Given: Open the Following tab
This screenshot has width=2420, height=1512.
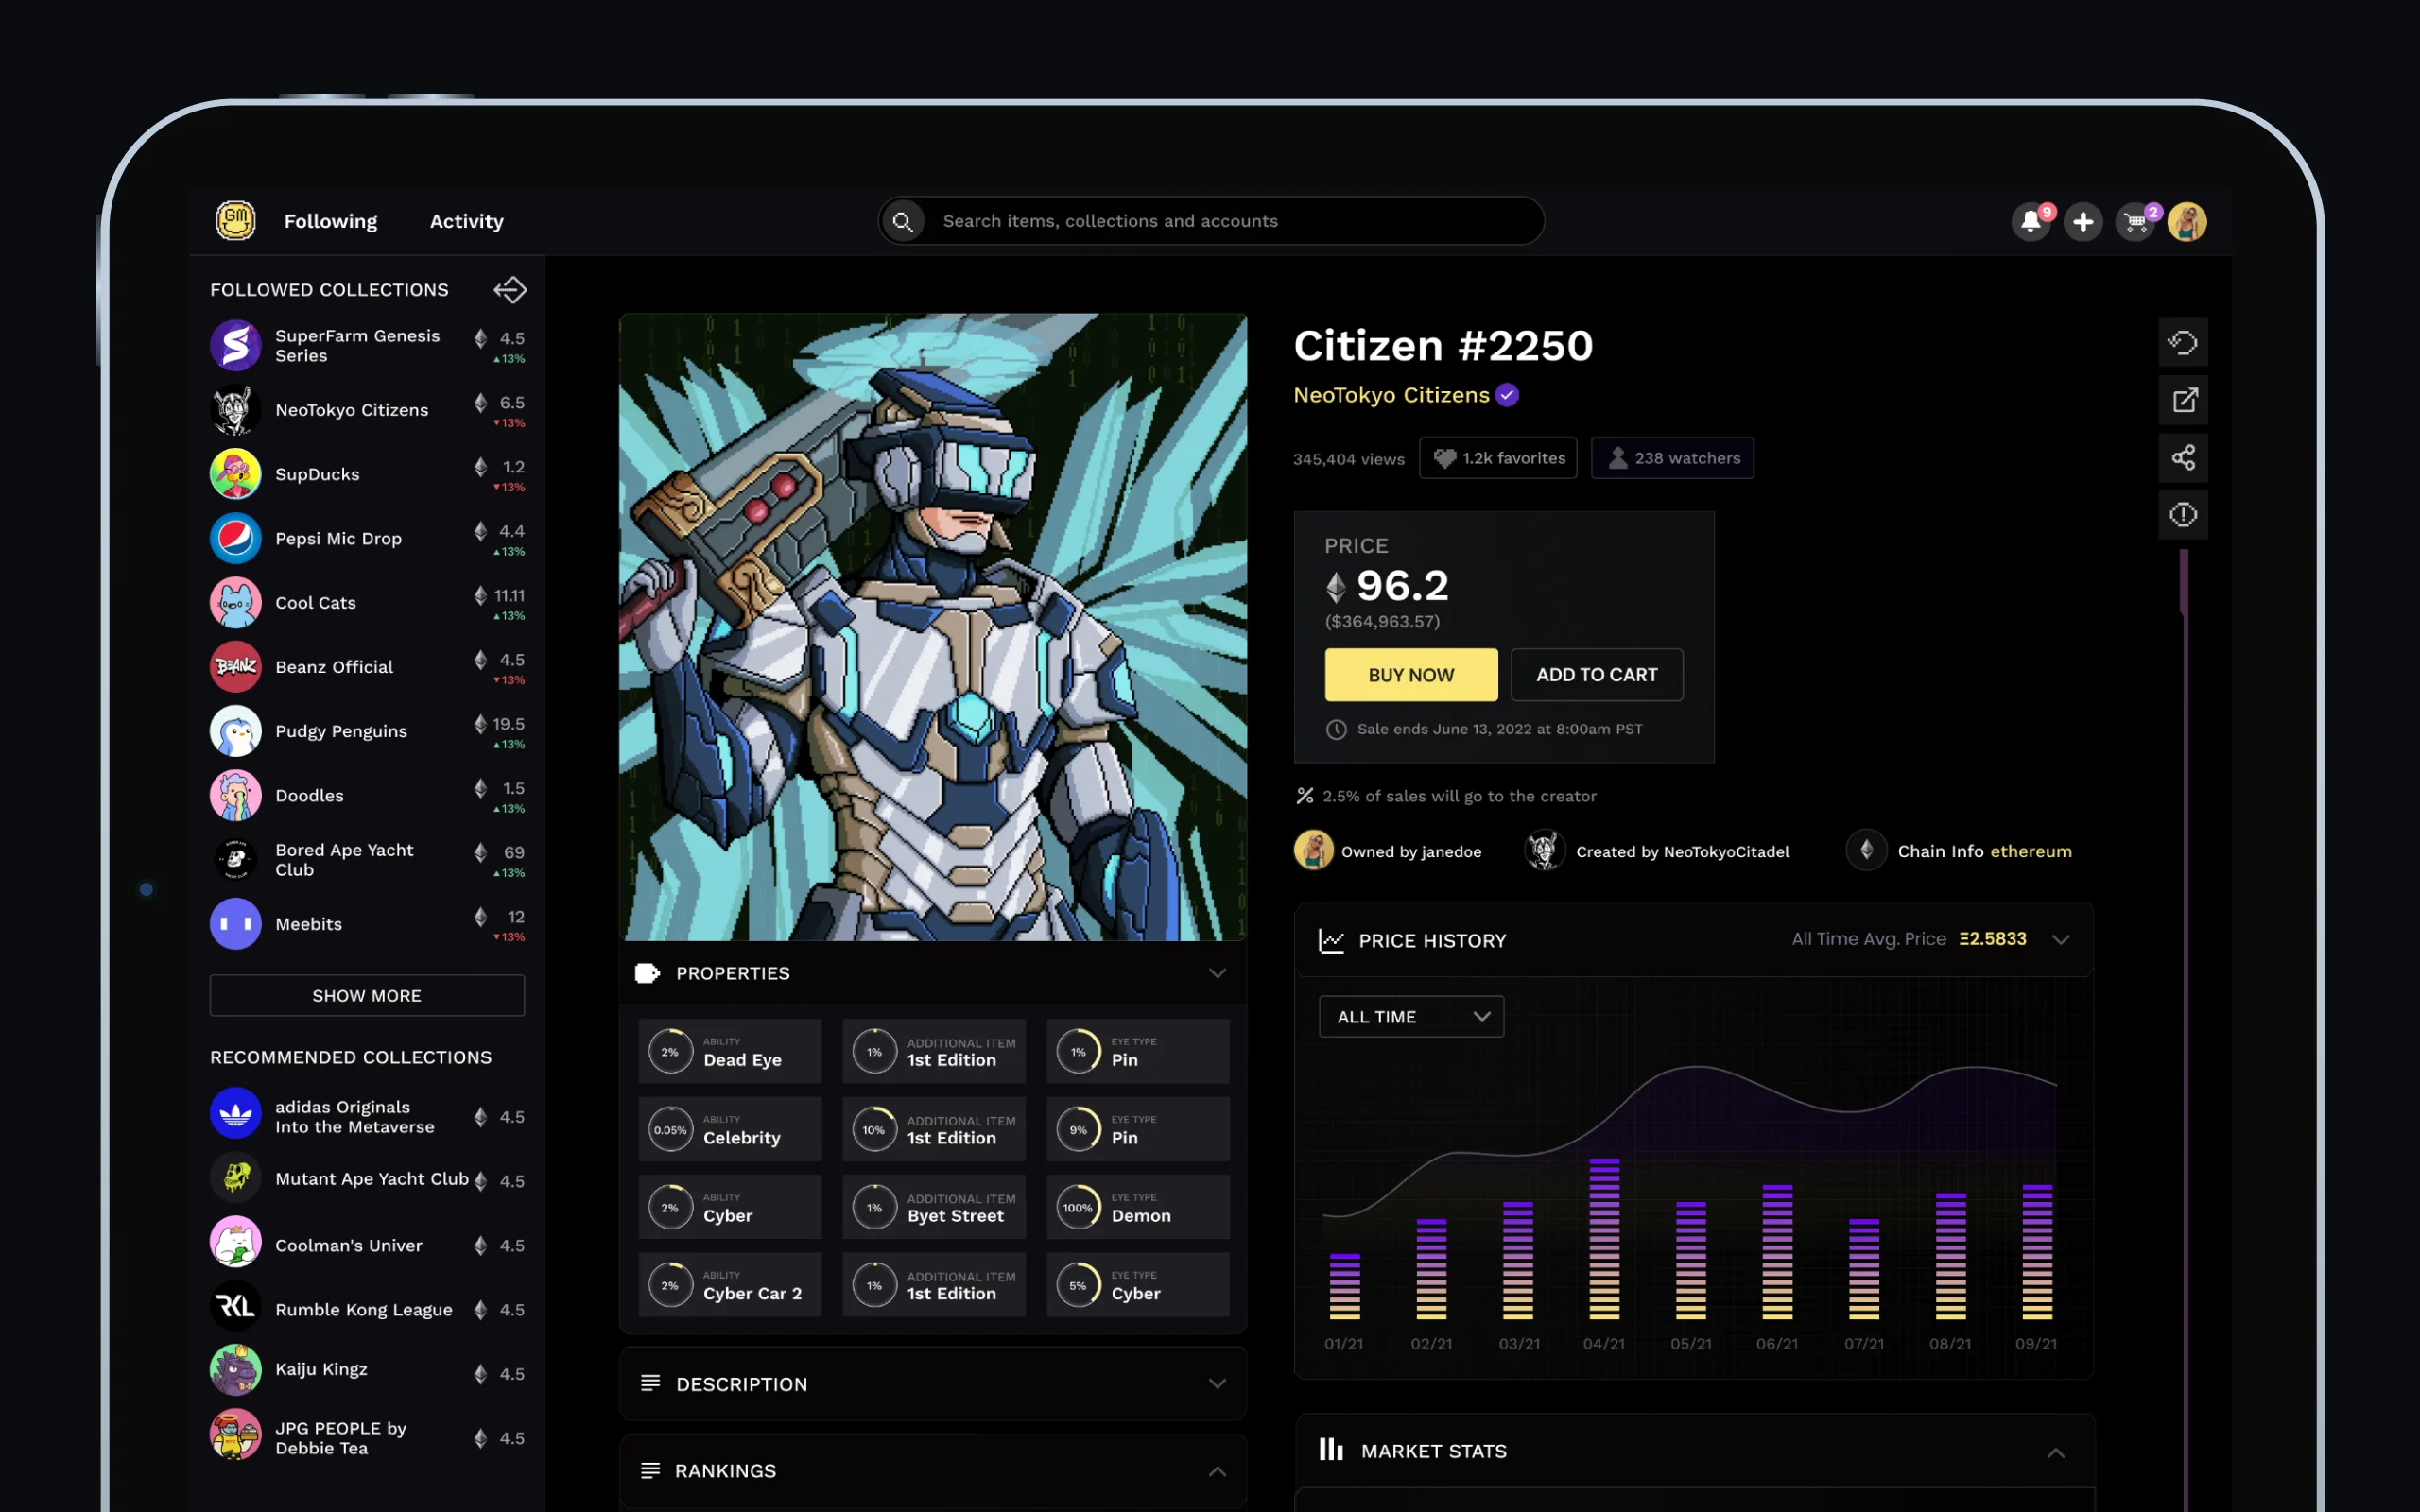Looking at the screenshot, I should point(331,221).
